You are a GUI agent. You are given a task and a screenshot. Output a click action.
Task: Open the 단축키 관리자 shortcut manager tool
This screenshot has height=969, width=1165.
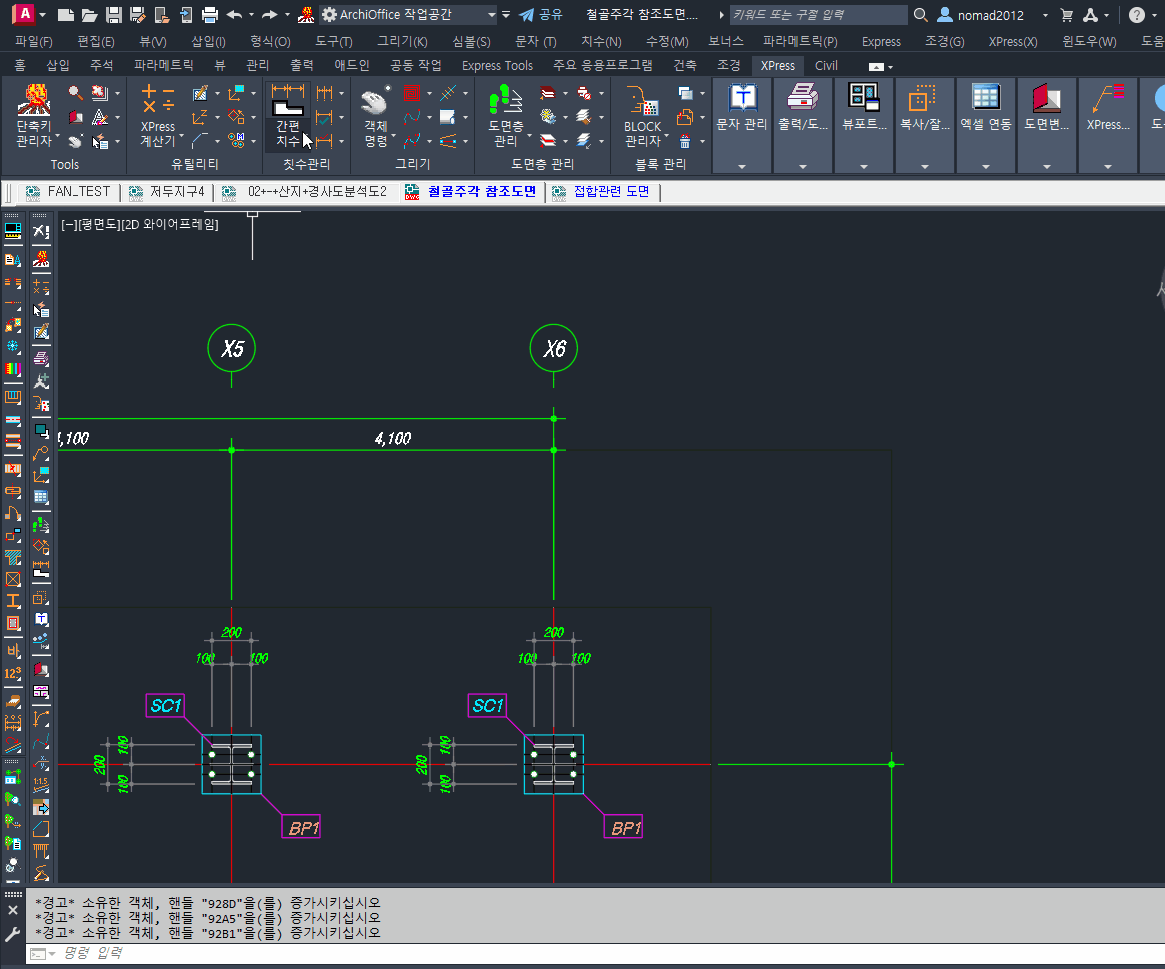(35, 115)
